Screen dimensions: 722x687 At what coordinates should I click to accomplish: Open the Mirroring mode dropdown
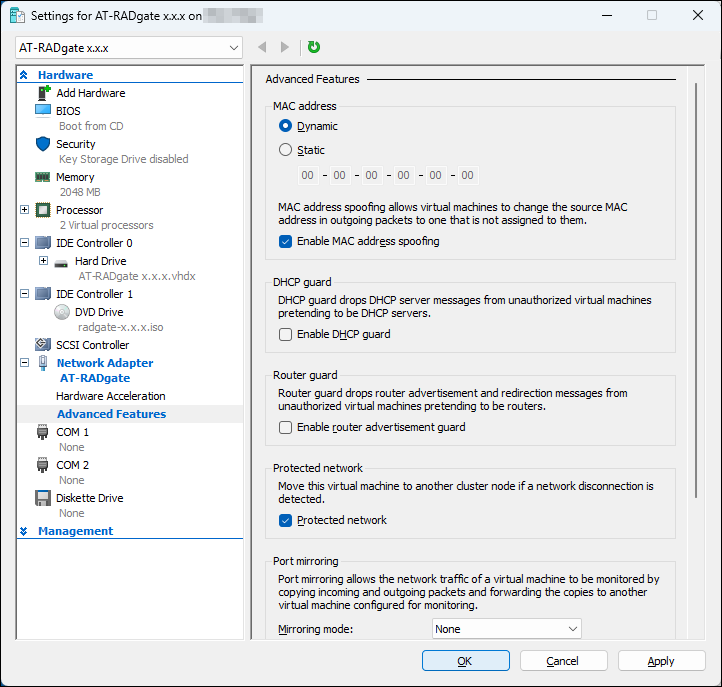507,629
